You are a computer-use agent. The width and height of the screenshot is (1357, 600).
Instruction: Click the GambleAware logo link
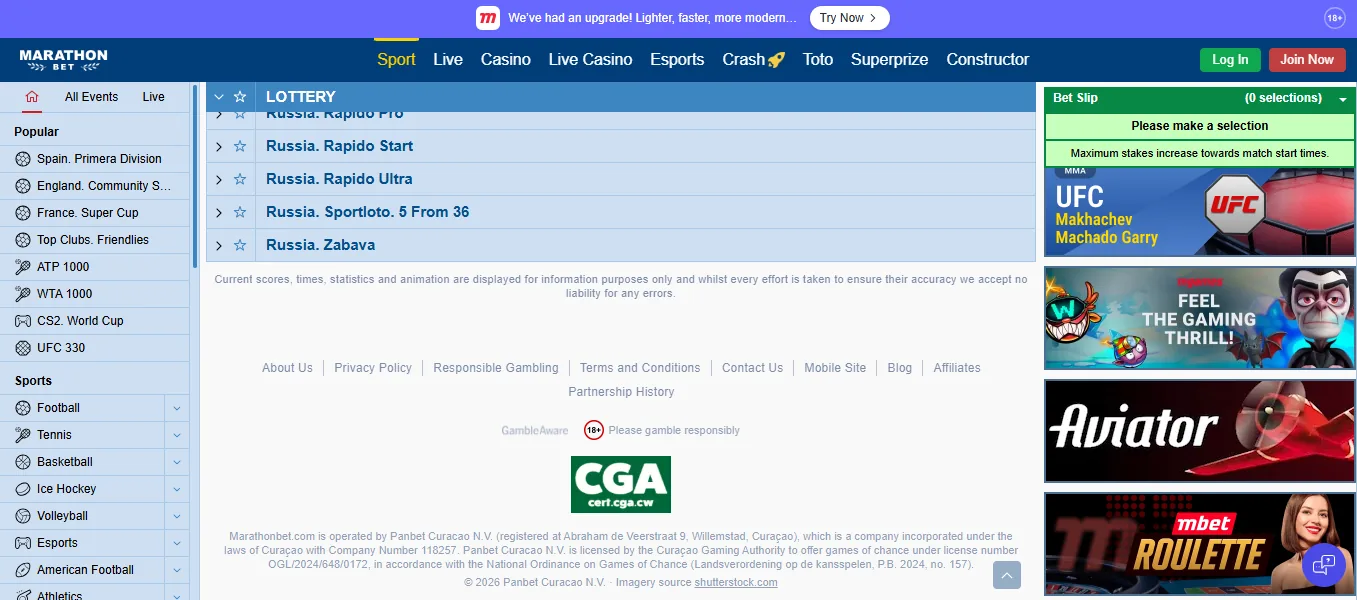click(x=535, y=431)
